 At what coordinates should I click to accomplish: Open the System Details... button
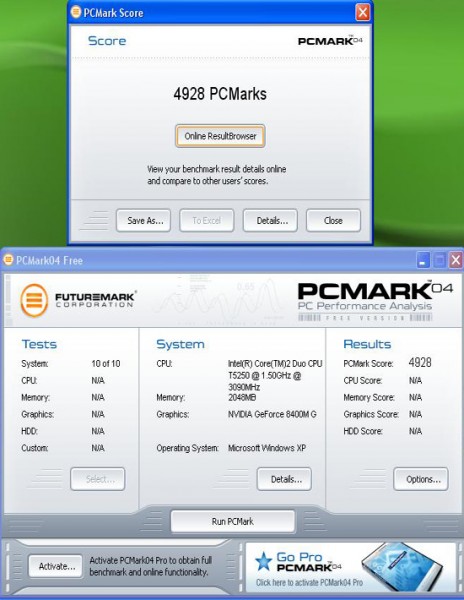284,479
